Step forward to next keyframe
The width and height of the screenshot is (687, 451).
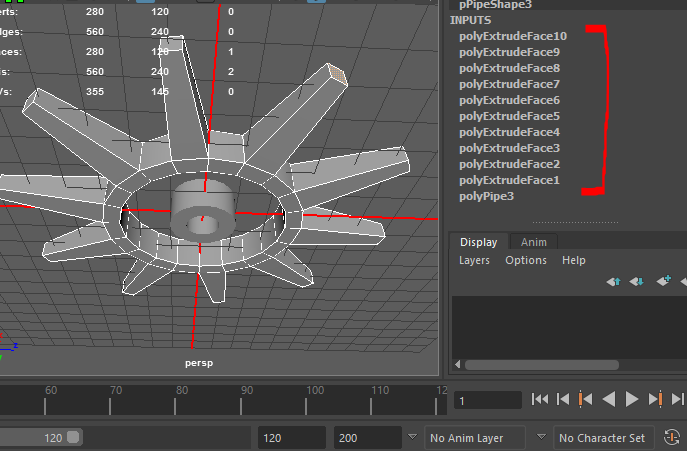655,400
